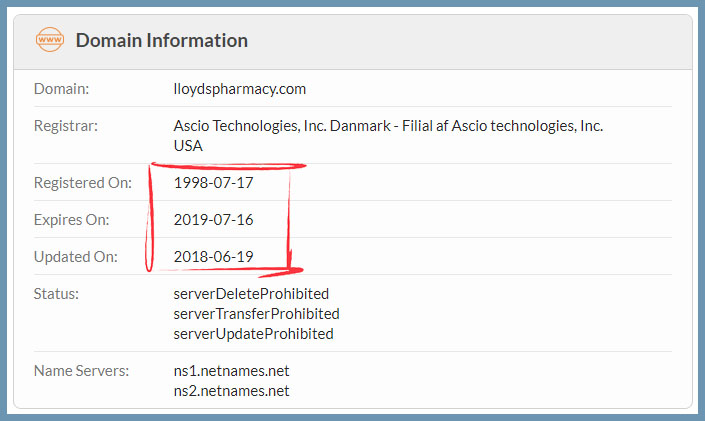Click the 2019-07-16 expiry date
Viewport: 705px width, 421px height.
pos(214,219)
